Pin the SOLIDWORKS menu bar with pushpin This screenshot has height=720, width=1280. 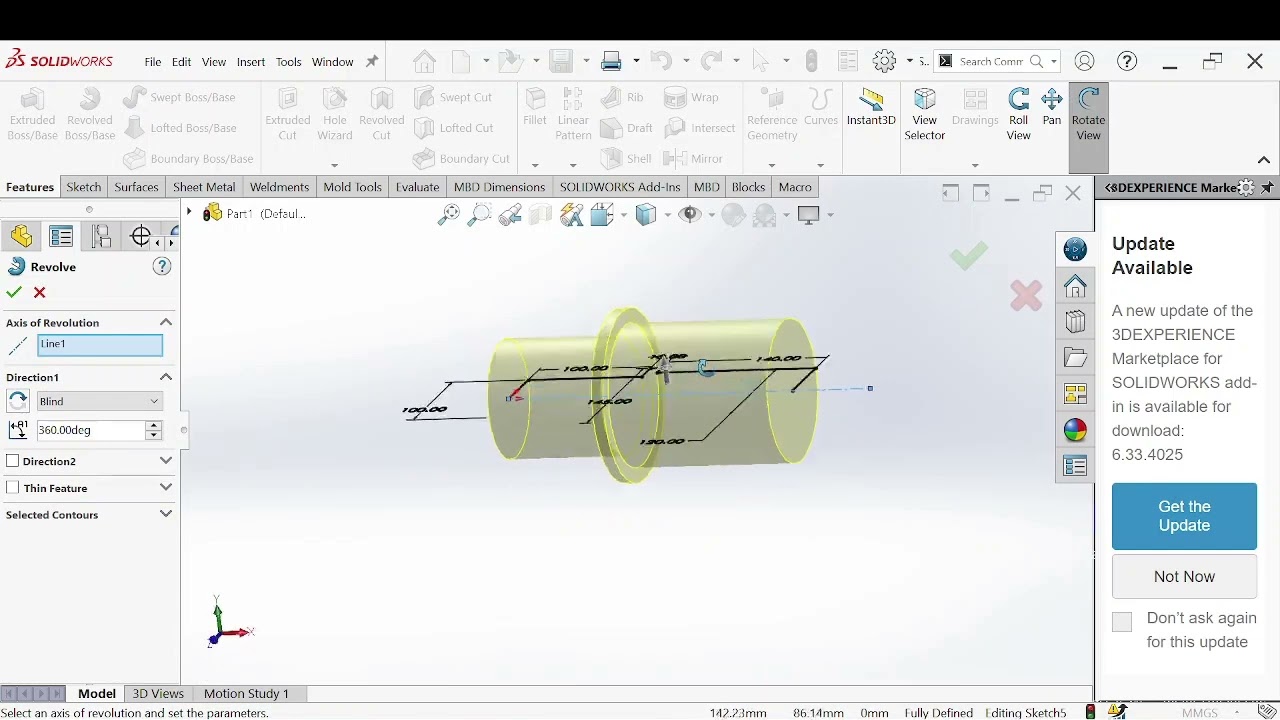pyautogui.click(x=372, y=61)
